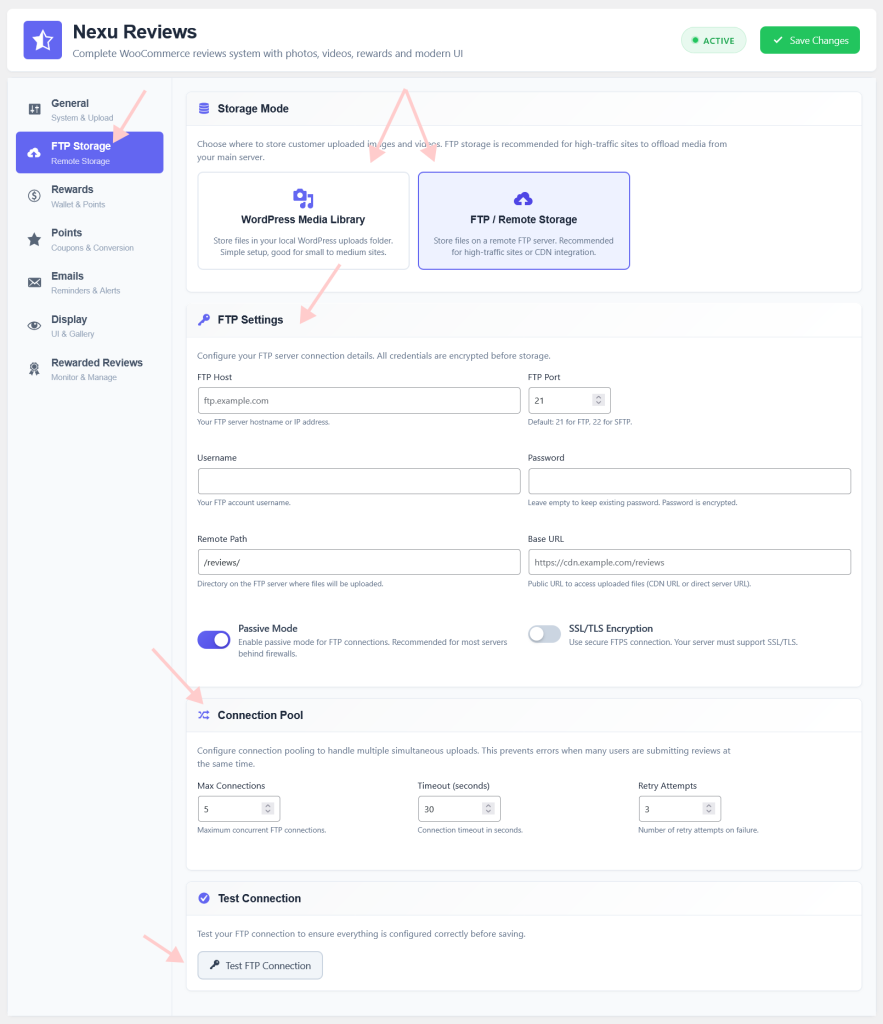Click the Passive Mode label text

point(268,628)
